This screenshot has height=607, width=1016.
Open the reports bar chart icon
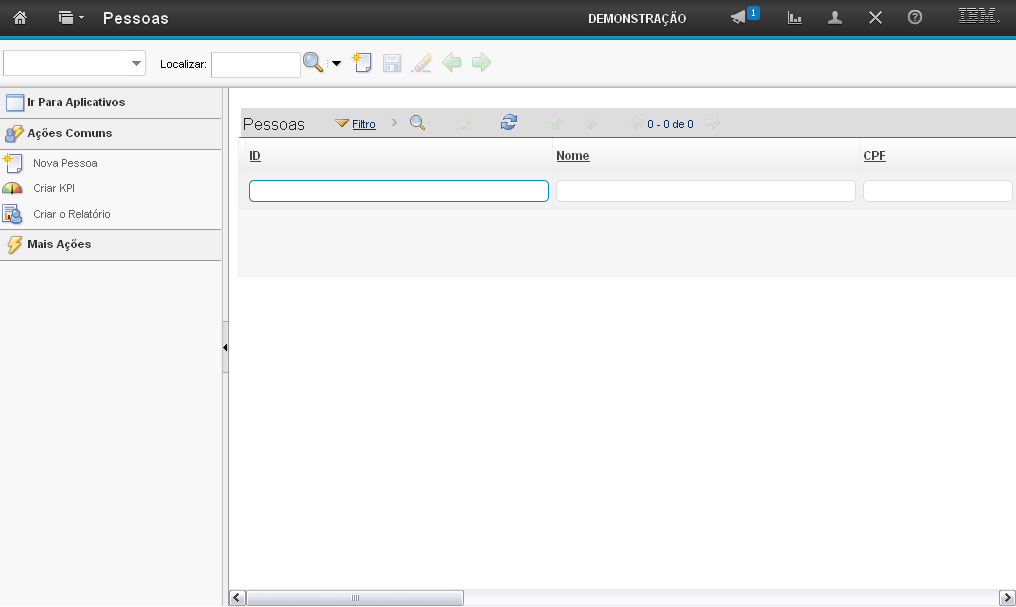tap(795, 18)
